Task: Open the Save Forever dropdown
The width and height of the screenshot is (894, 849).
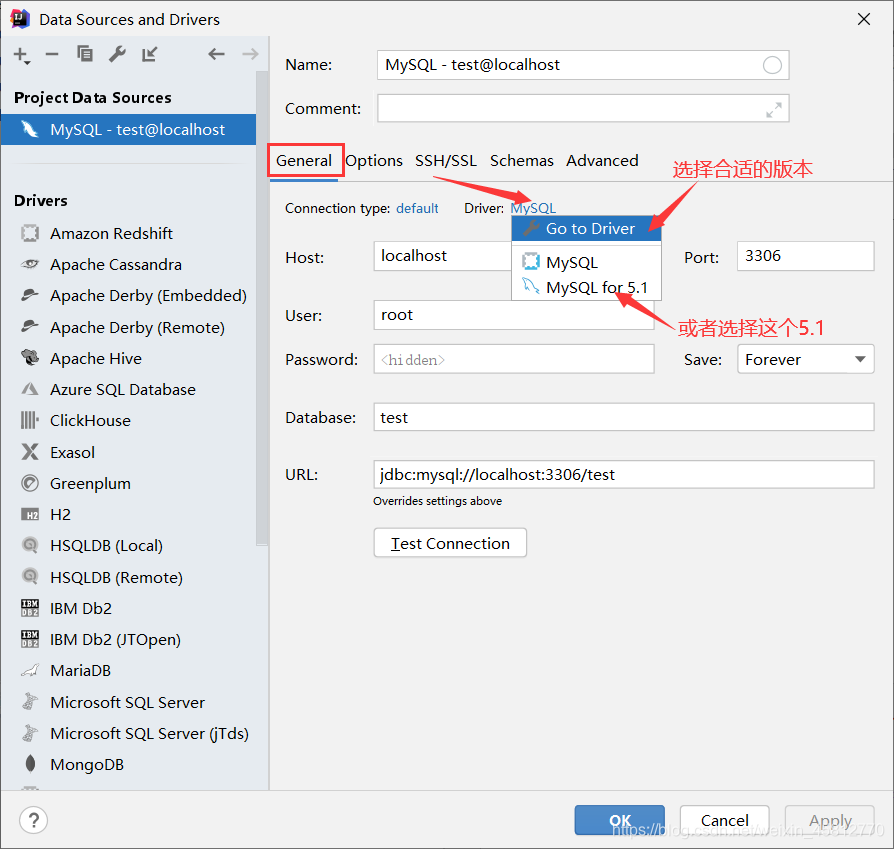Action: pos(805,359)
